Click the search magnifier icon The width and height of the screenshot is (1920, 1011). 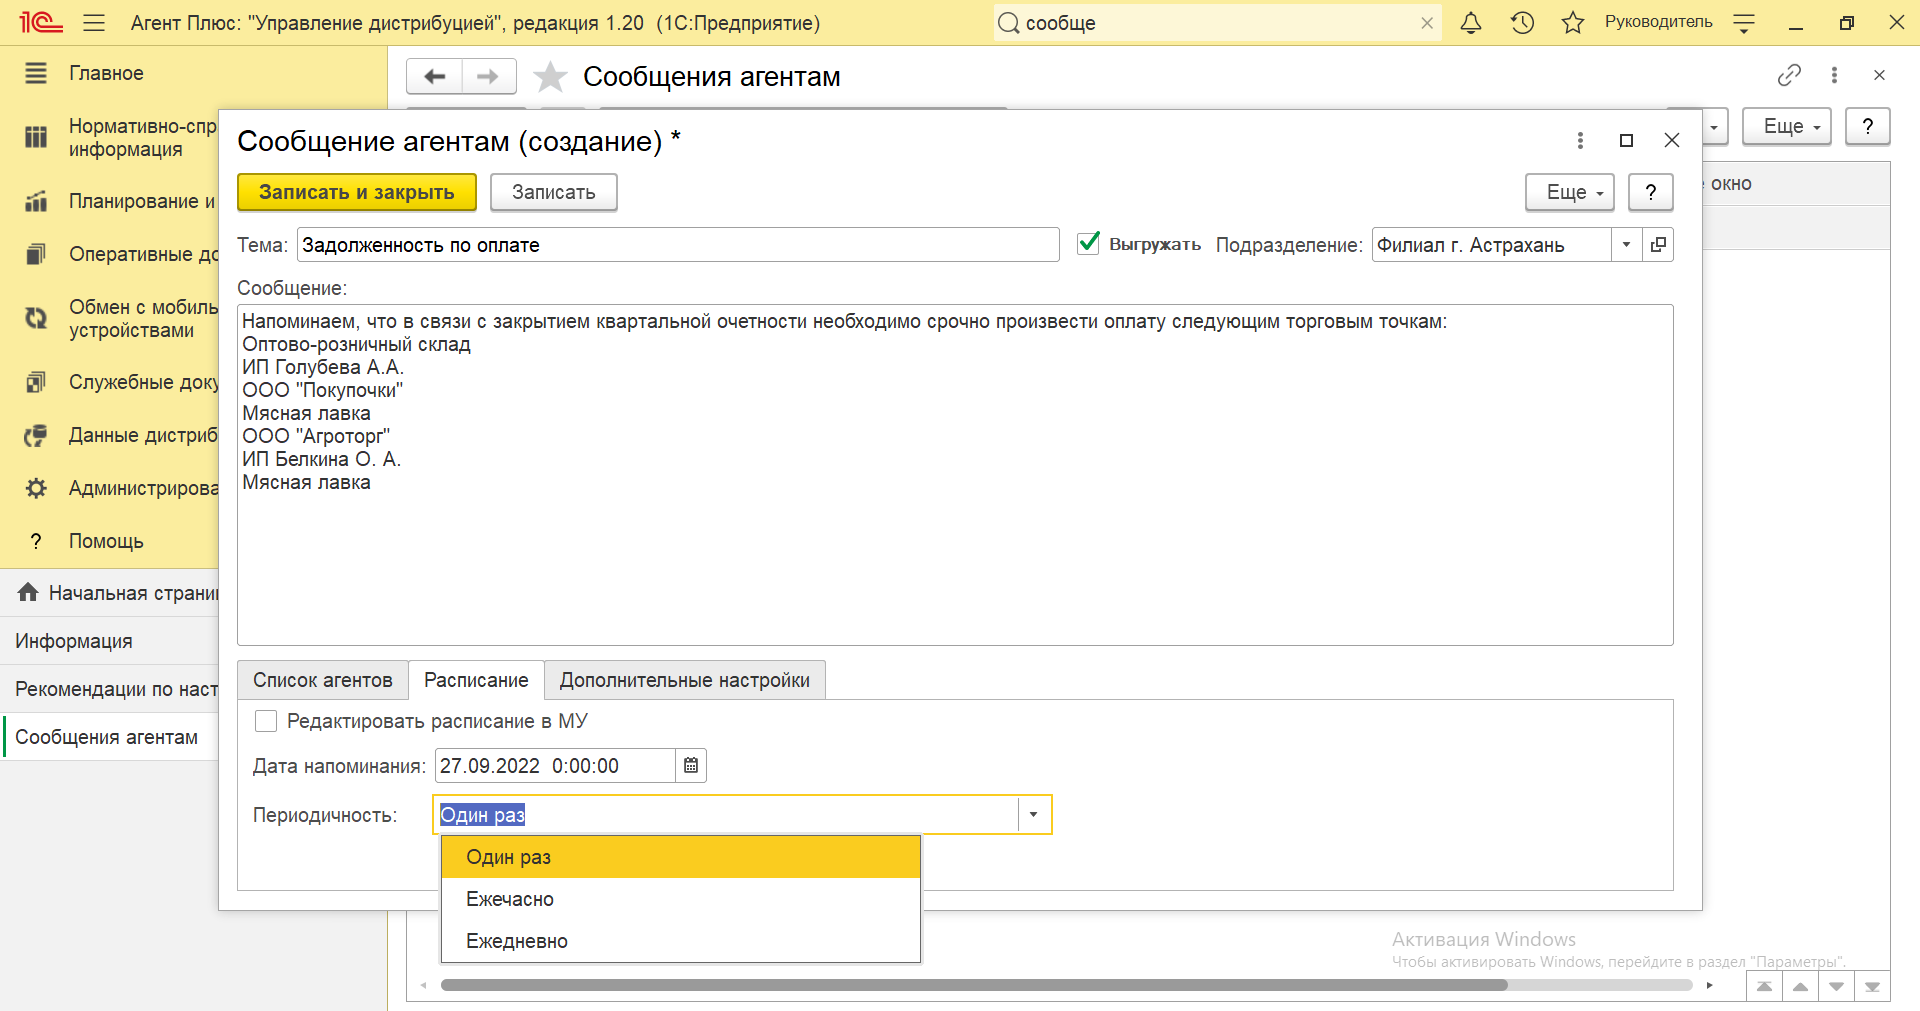click(x=1009, y=23)
